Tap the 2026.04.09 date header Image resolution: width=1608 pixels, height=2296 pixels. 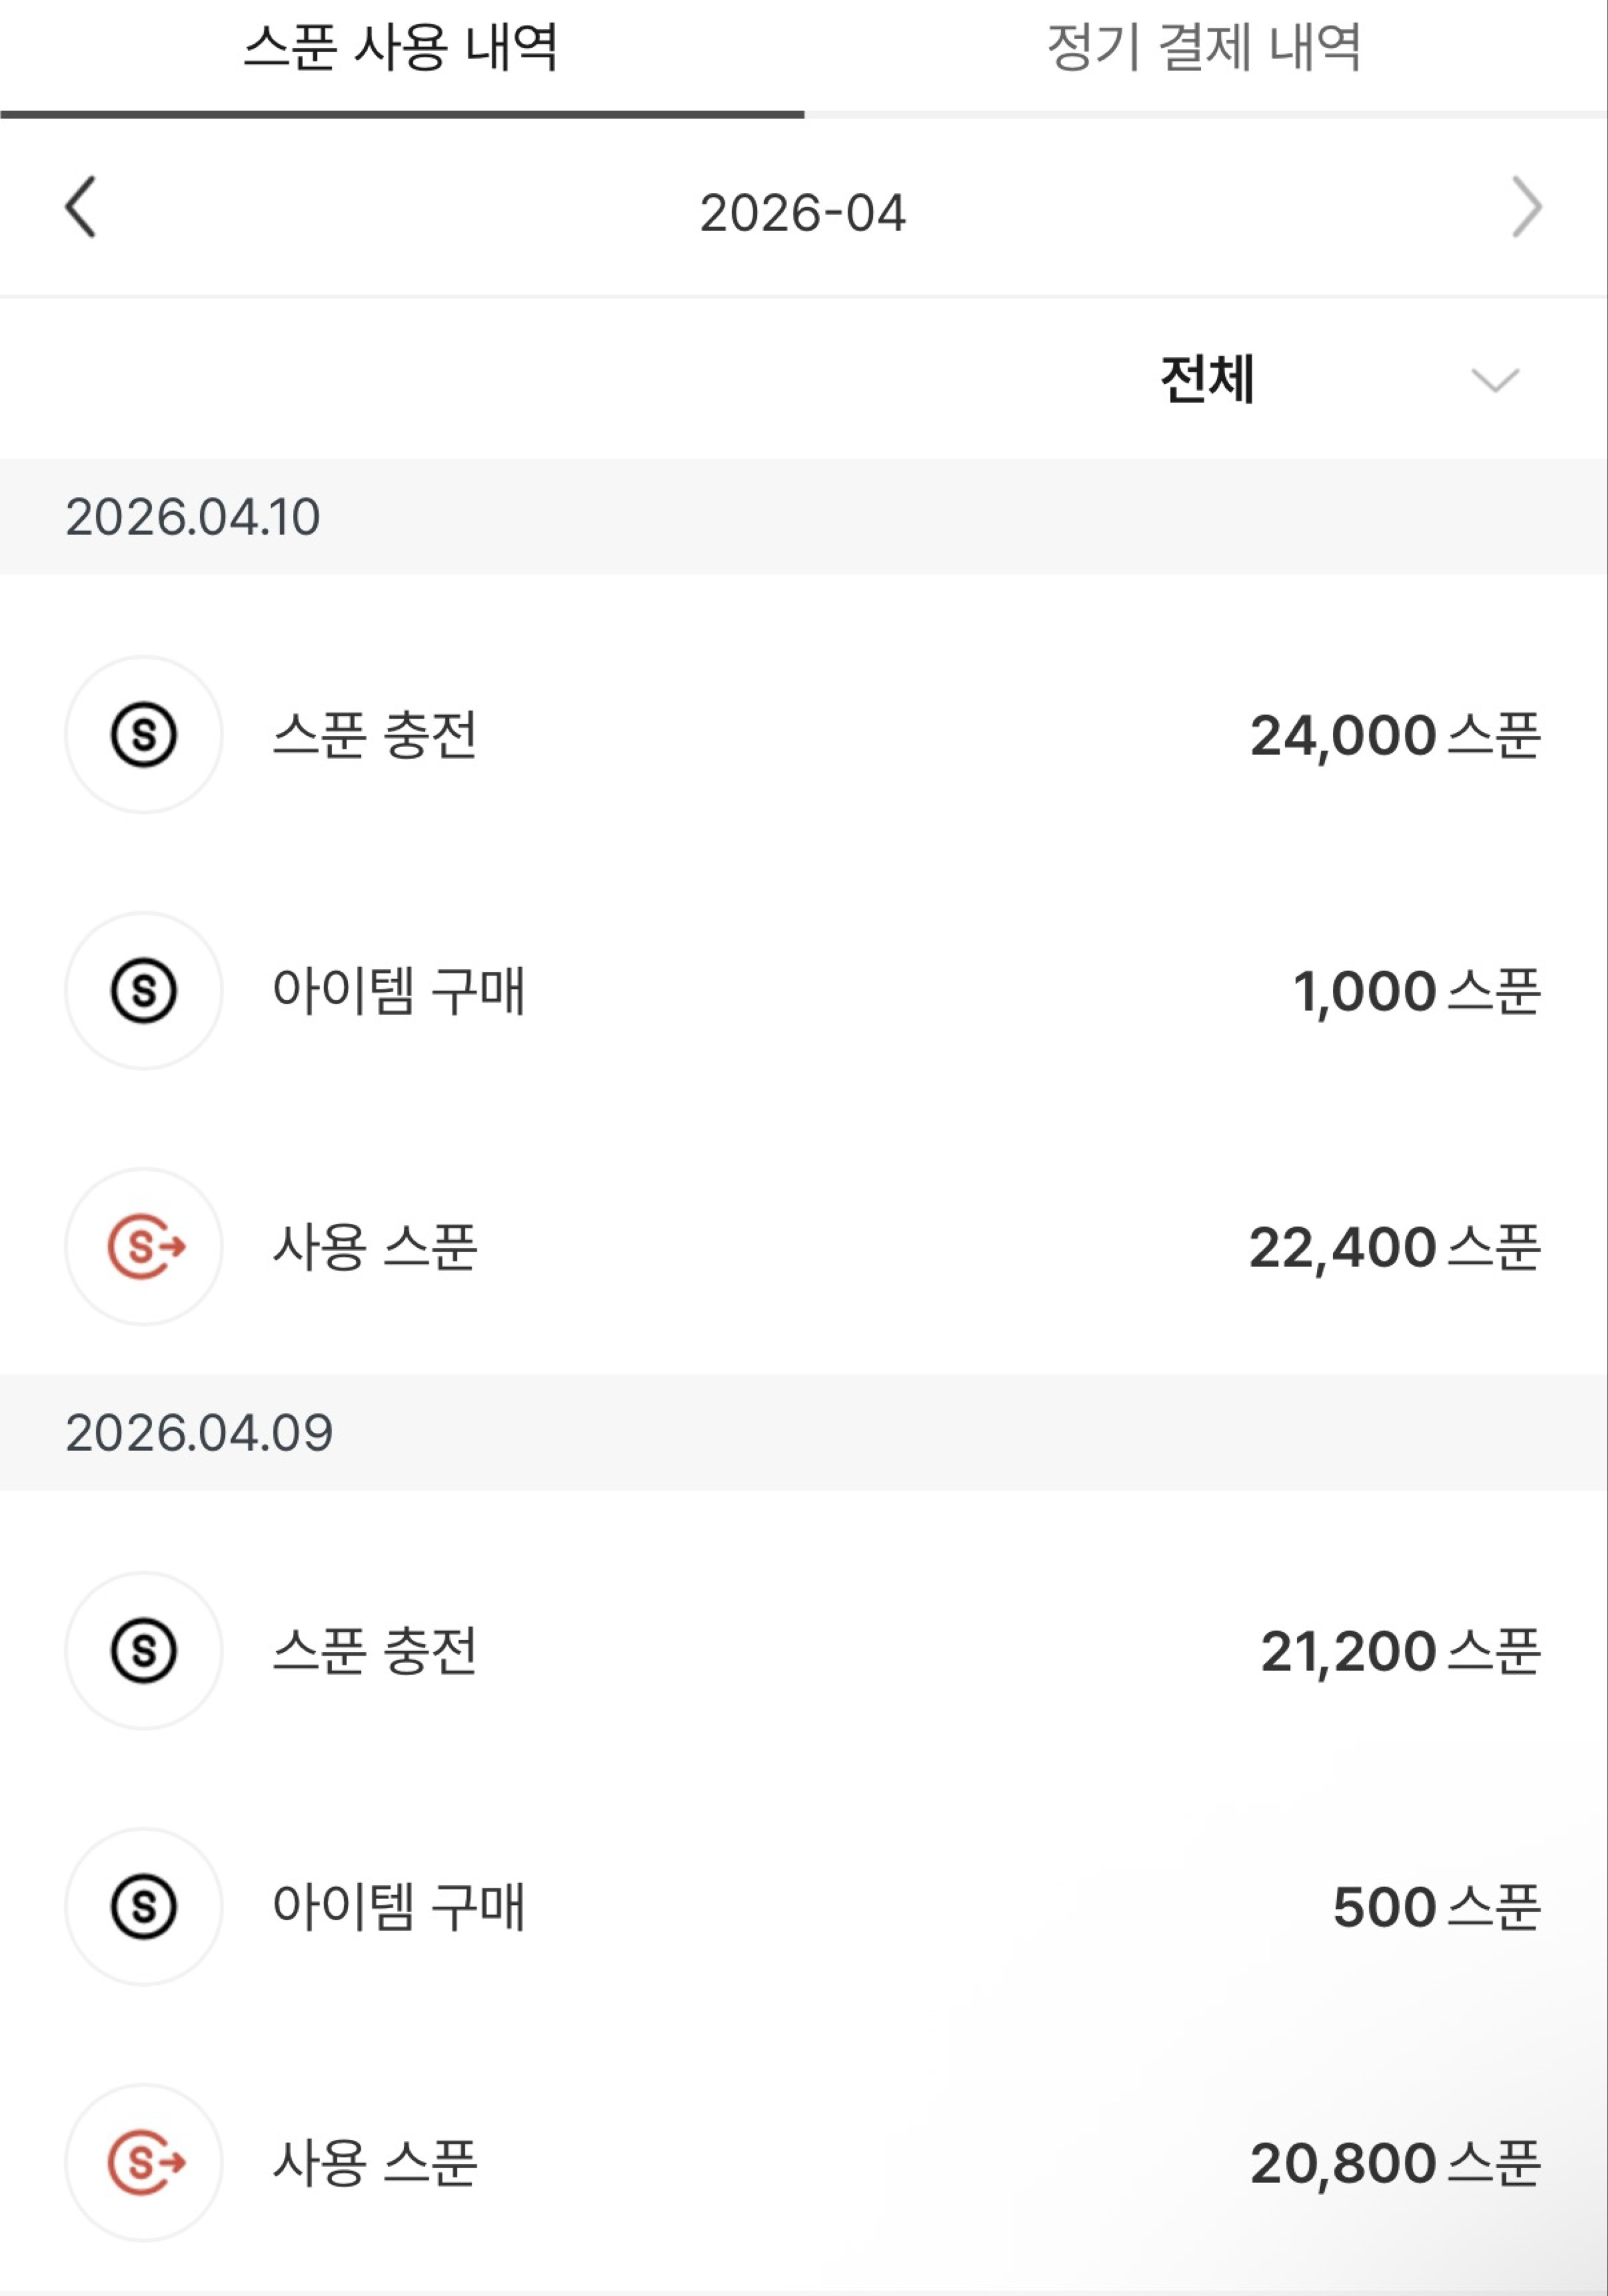click(199, 1433)
